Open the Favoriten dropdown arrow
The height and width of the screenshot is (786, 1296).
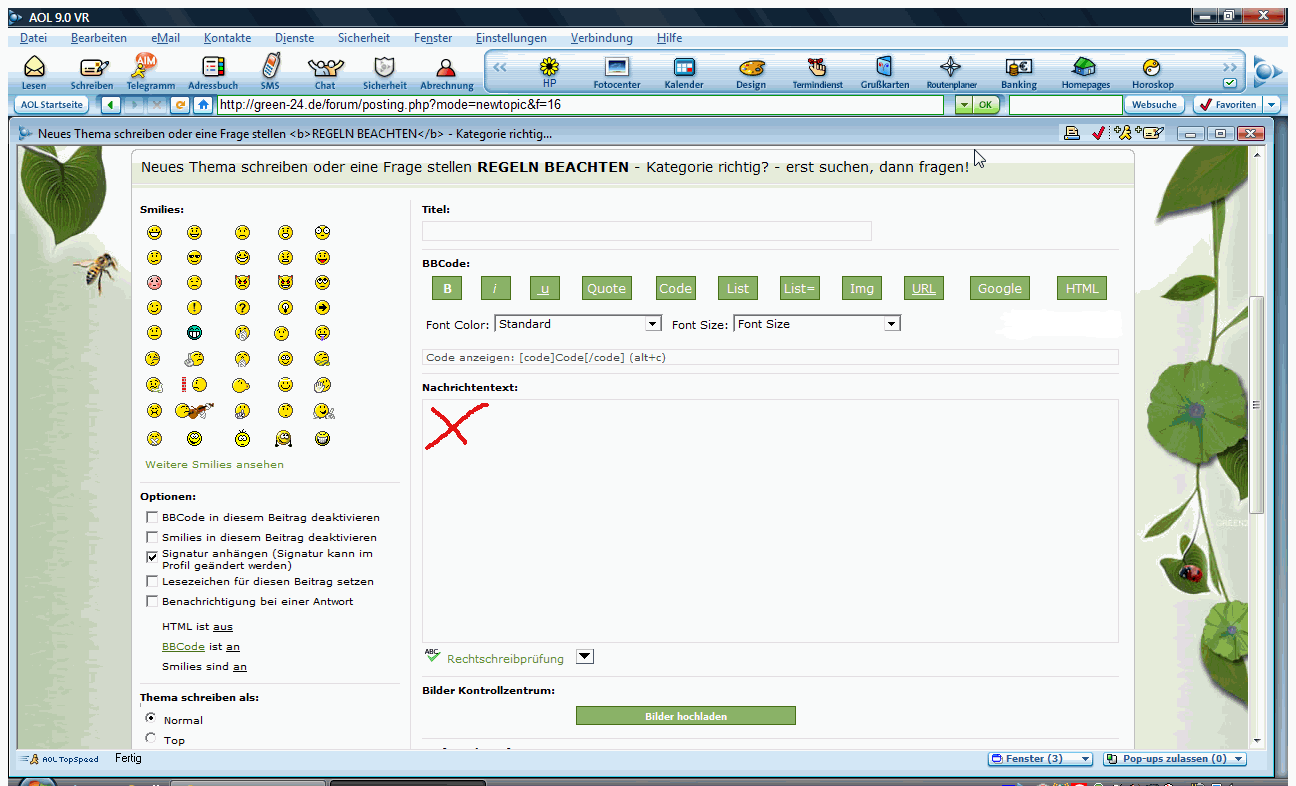[x=1271, y=105]
